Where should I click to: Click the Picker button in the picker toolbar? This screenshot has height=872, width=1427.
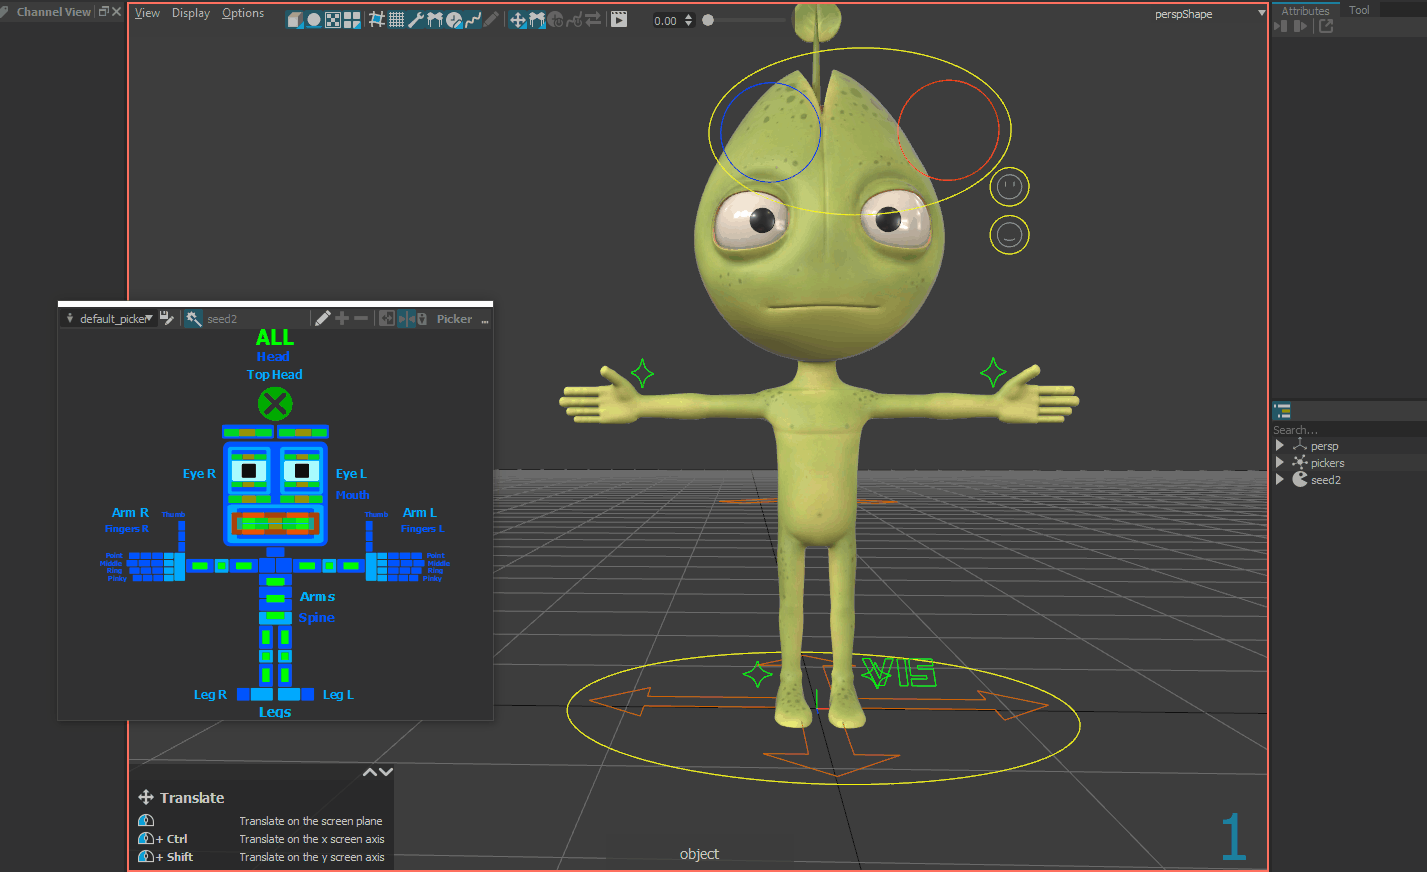(453, 318)
